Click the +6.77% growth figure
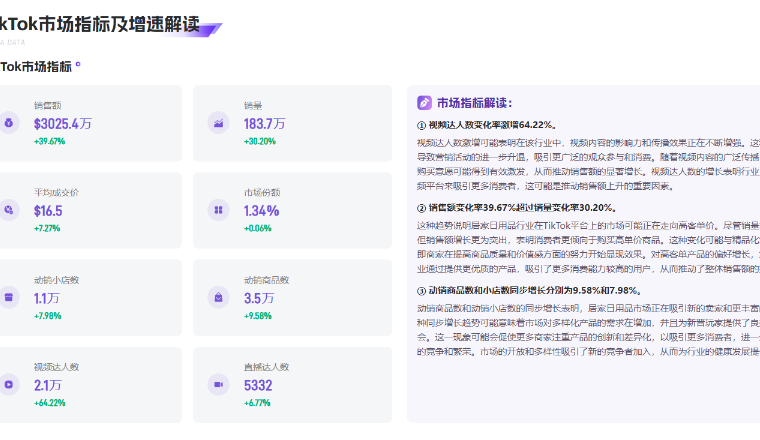The height and width of the screenshot is (440, 760). [x=257, y=403]
